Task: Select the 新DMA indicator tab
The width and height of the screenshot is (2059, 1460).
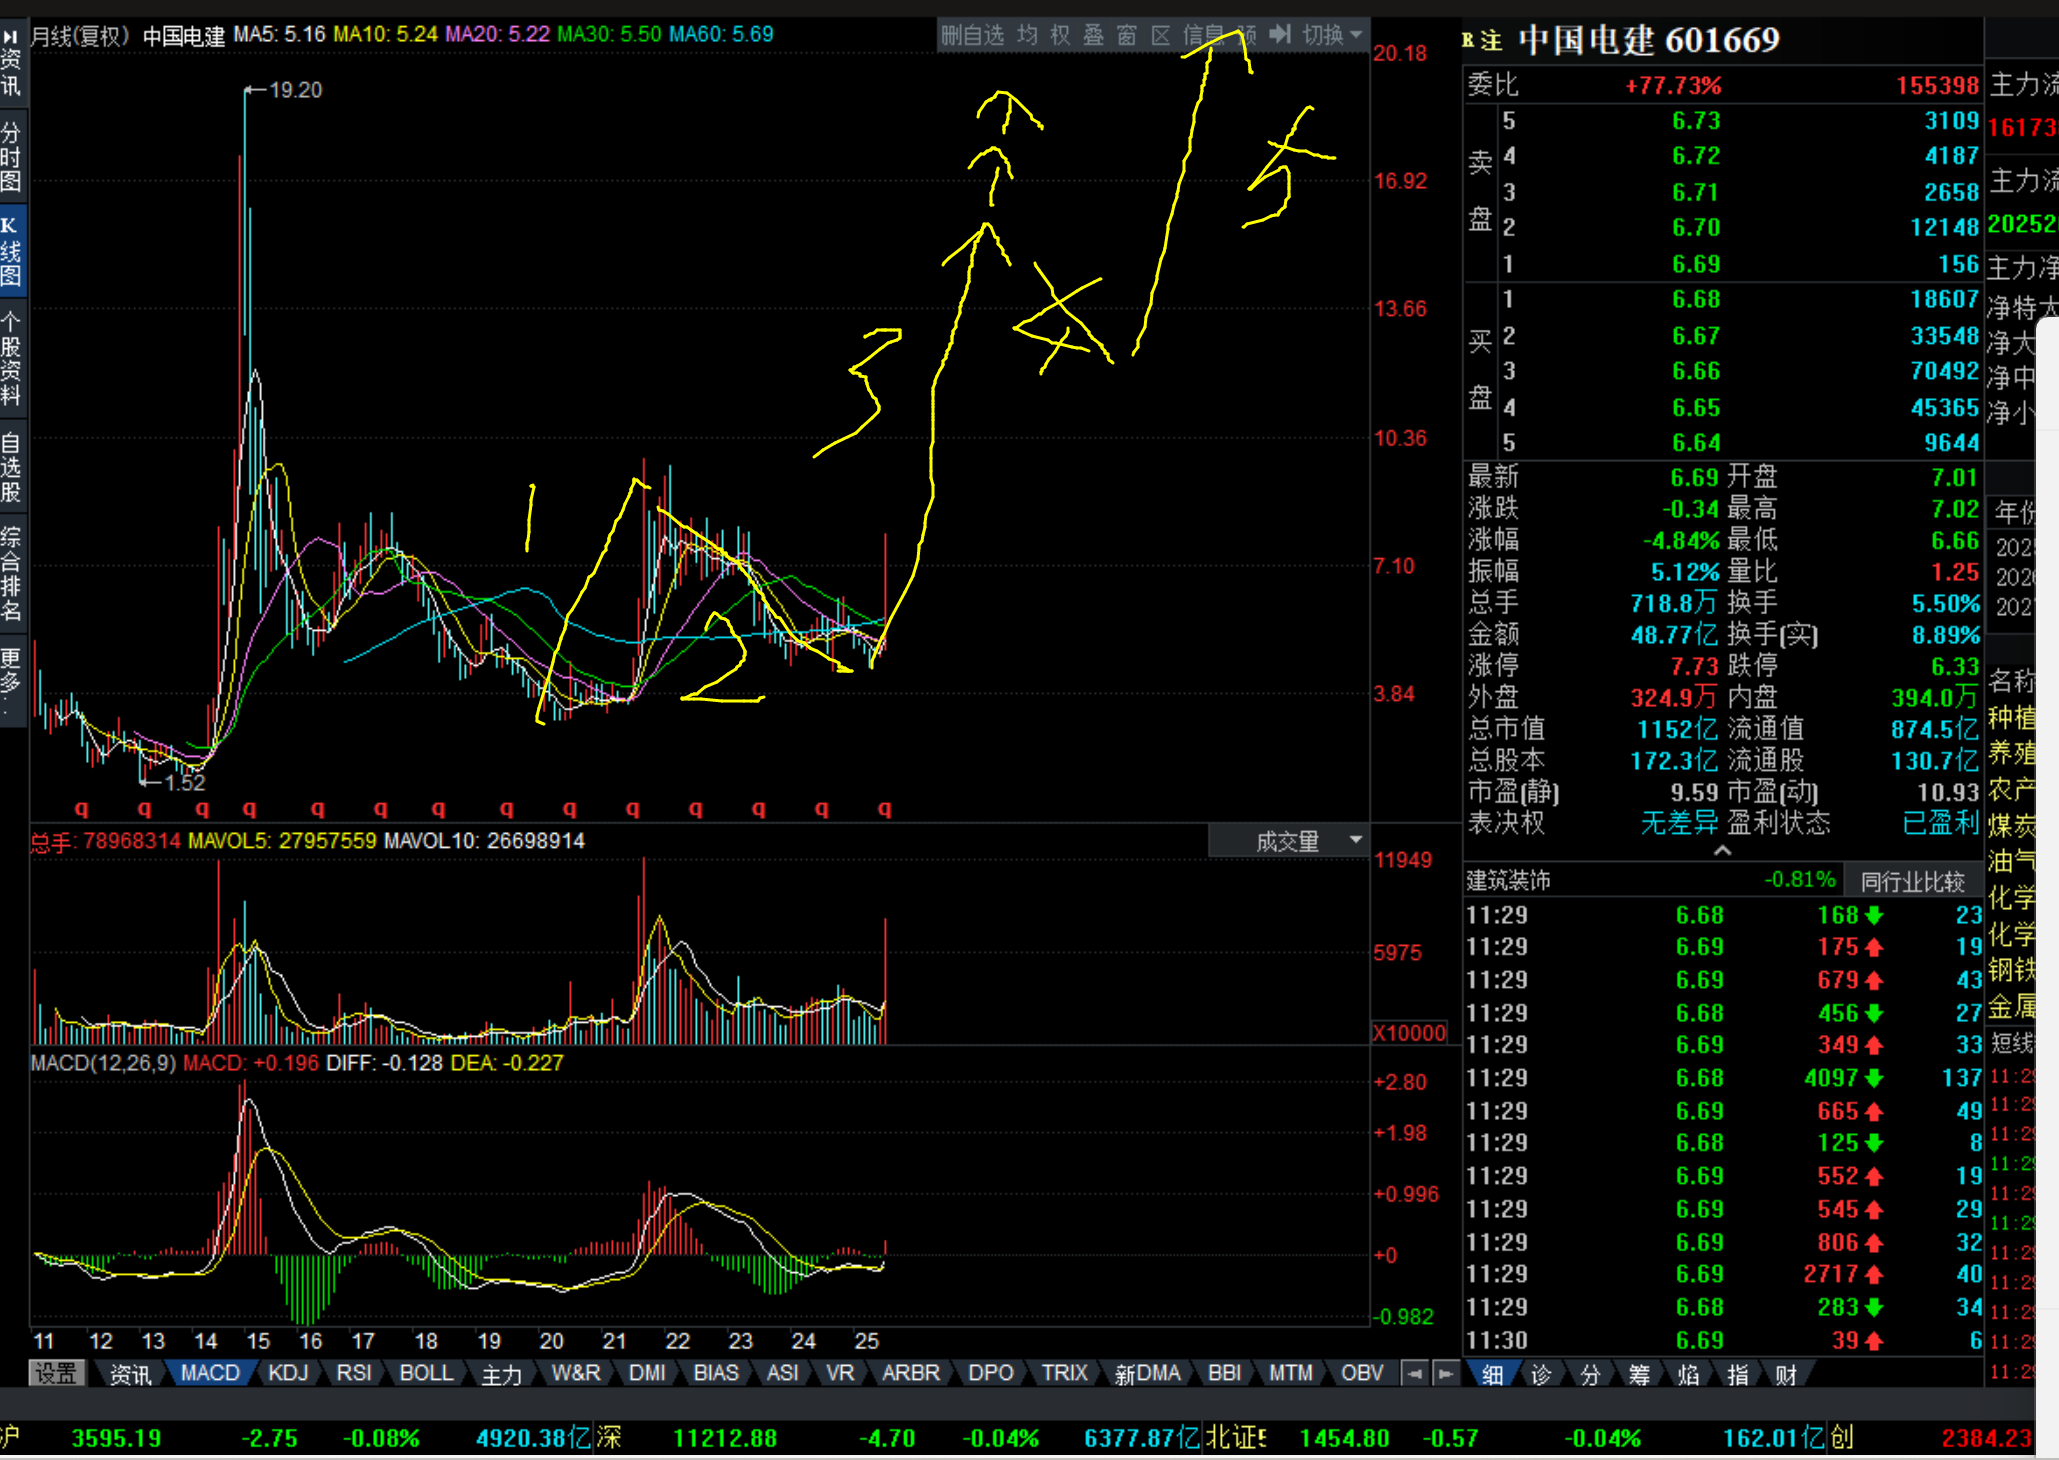Action: 1147,1373
